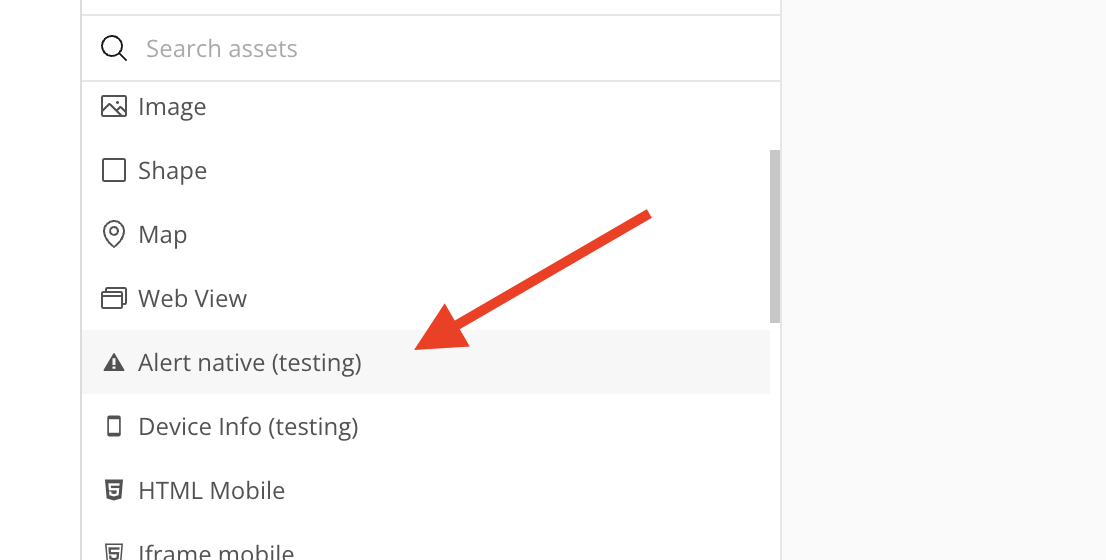Select the Device Info (testing) label
Viewport: 1106px width, 560px height.
[248, 427]
